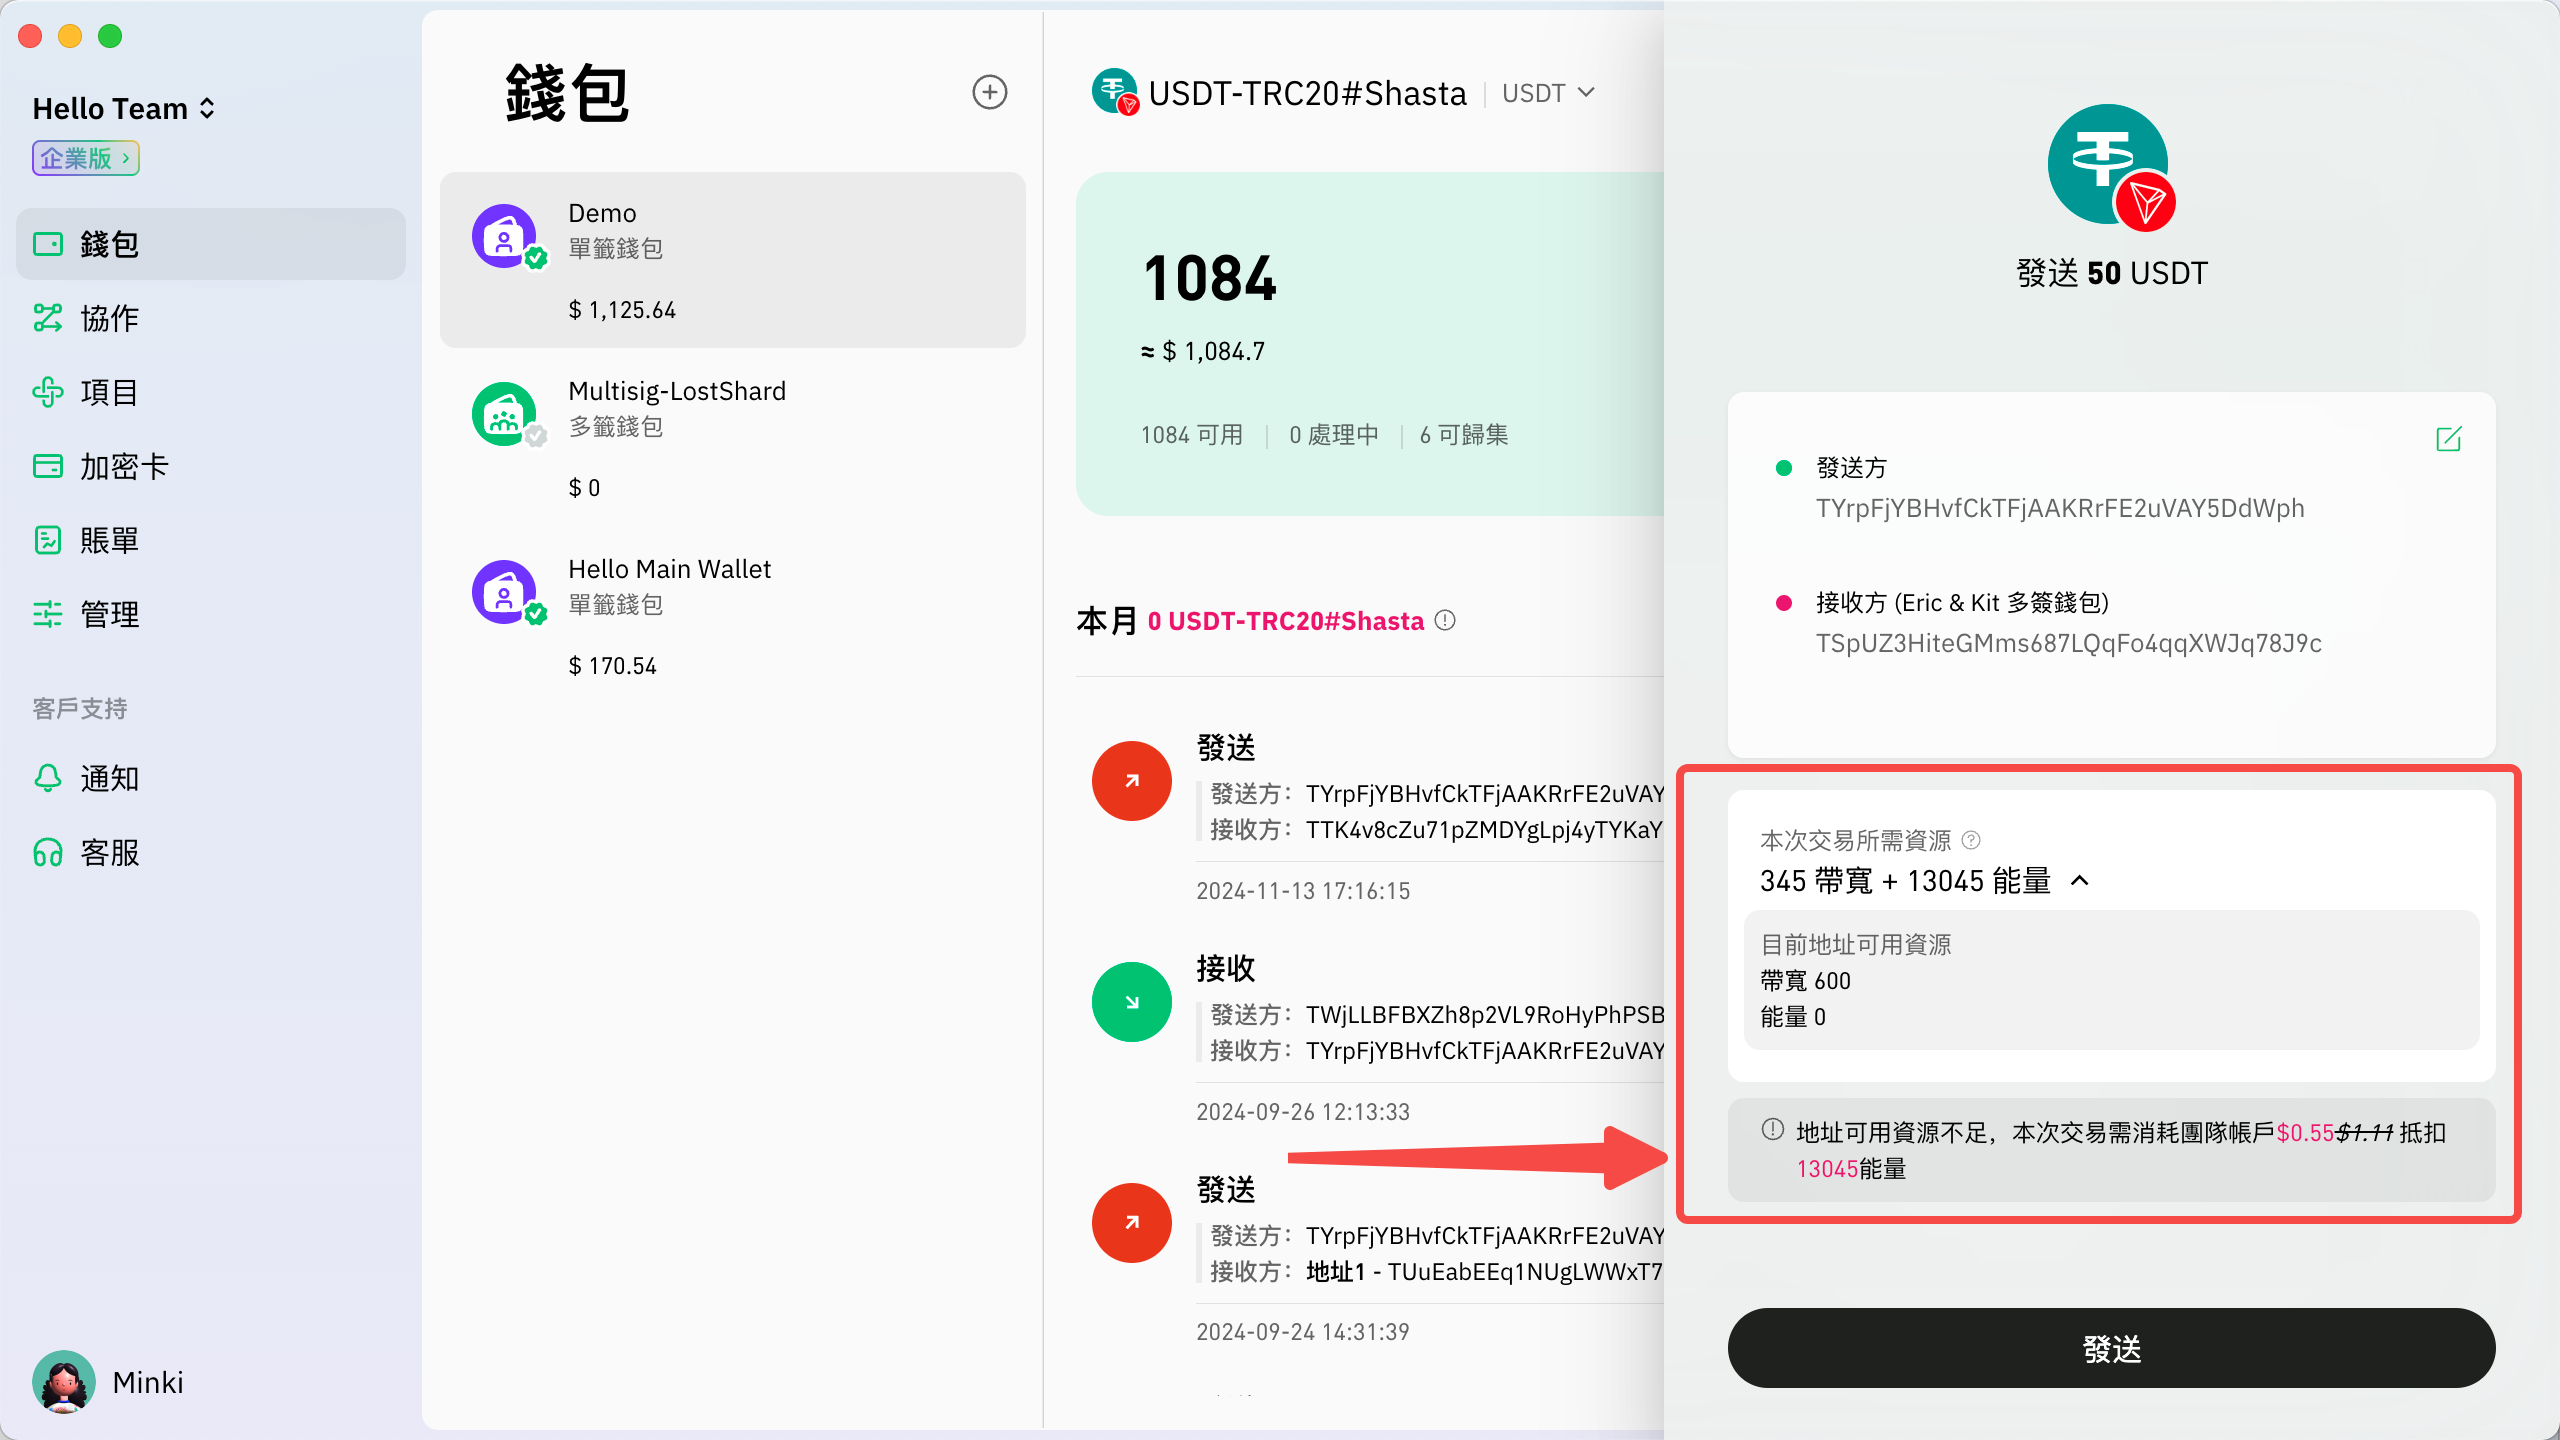Screen dimensions: 2560x1440
Task: Click the info icon next to 本月 USDT-TRC20#Shasta
Action: (x=1445, y=620)
